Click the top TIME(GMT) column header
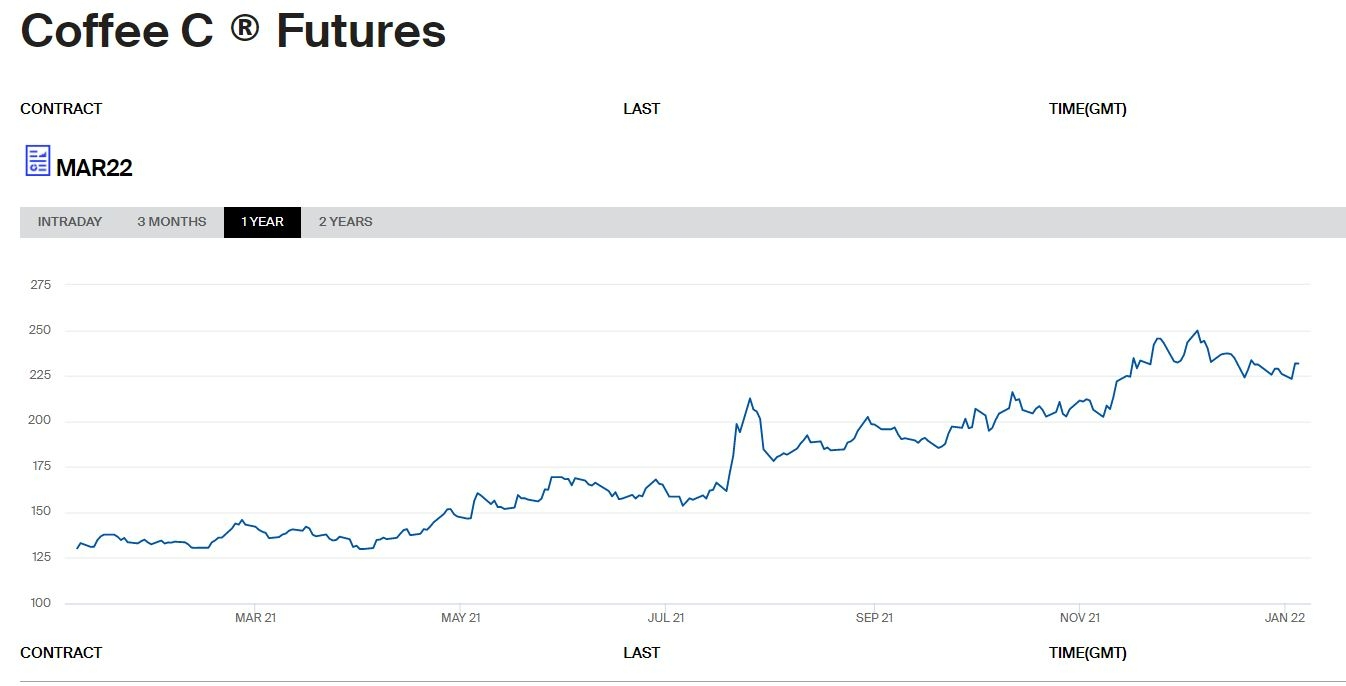This screenshot has width=1346, height=686. pos(1087,109)
